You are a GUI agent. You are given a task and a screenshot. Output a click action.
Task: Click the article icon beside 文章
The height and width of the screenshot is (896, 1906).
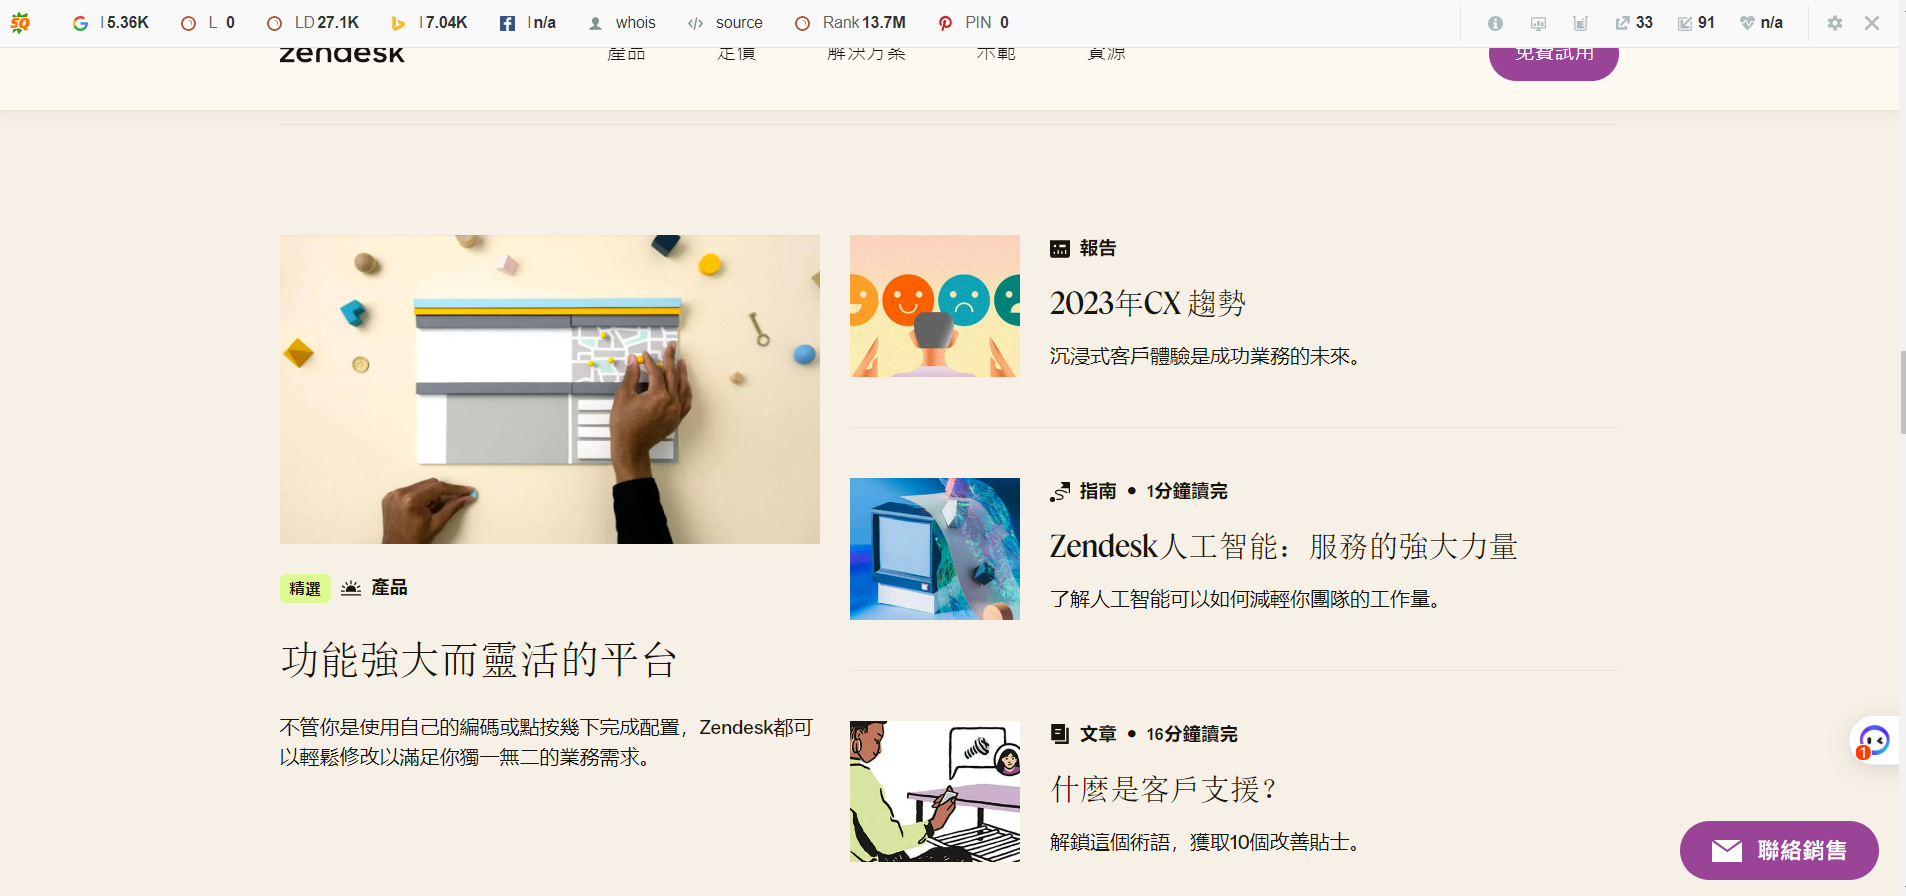pos(1060,734)
